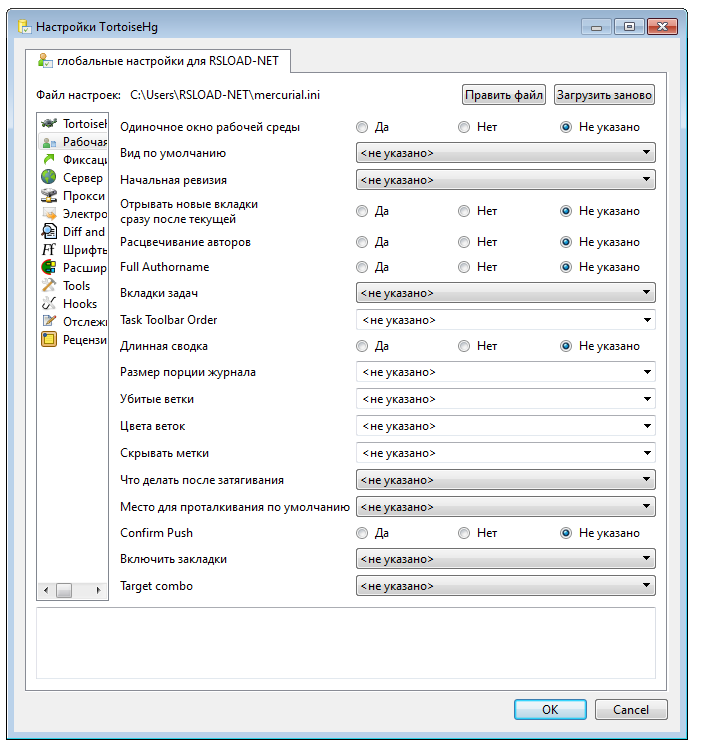Open the Workbench (Рабочая) settings icon
Viewport: 705px width, 746px height.
pos(49,142)
